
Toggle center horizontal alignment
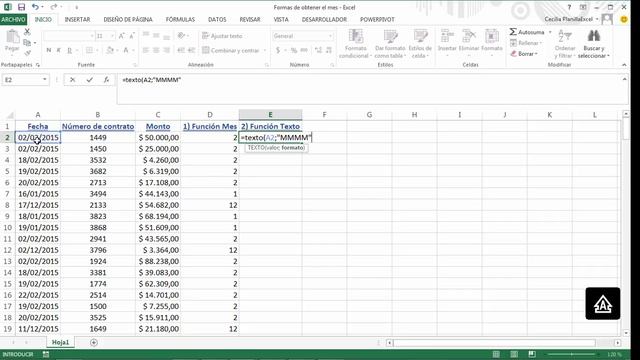(x=156, y=50)
